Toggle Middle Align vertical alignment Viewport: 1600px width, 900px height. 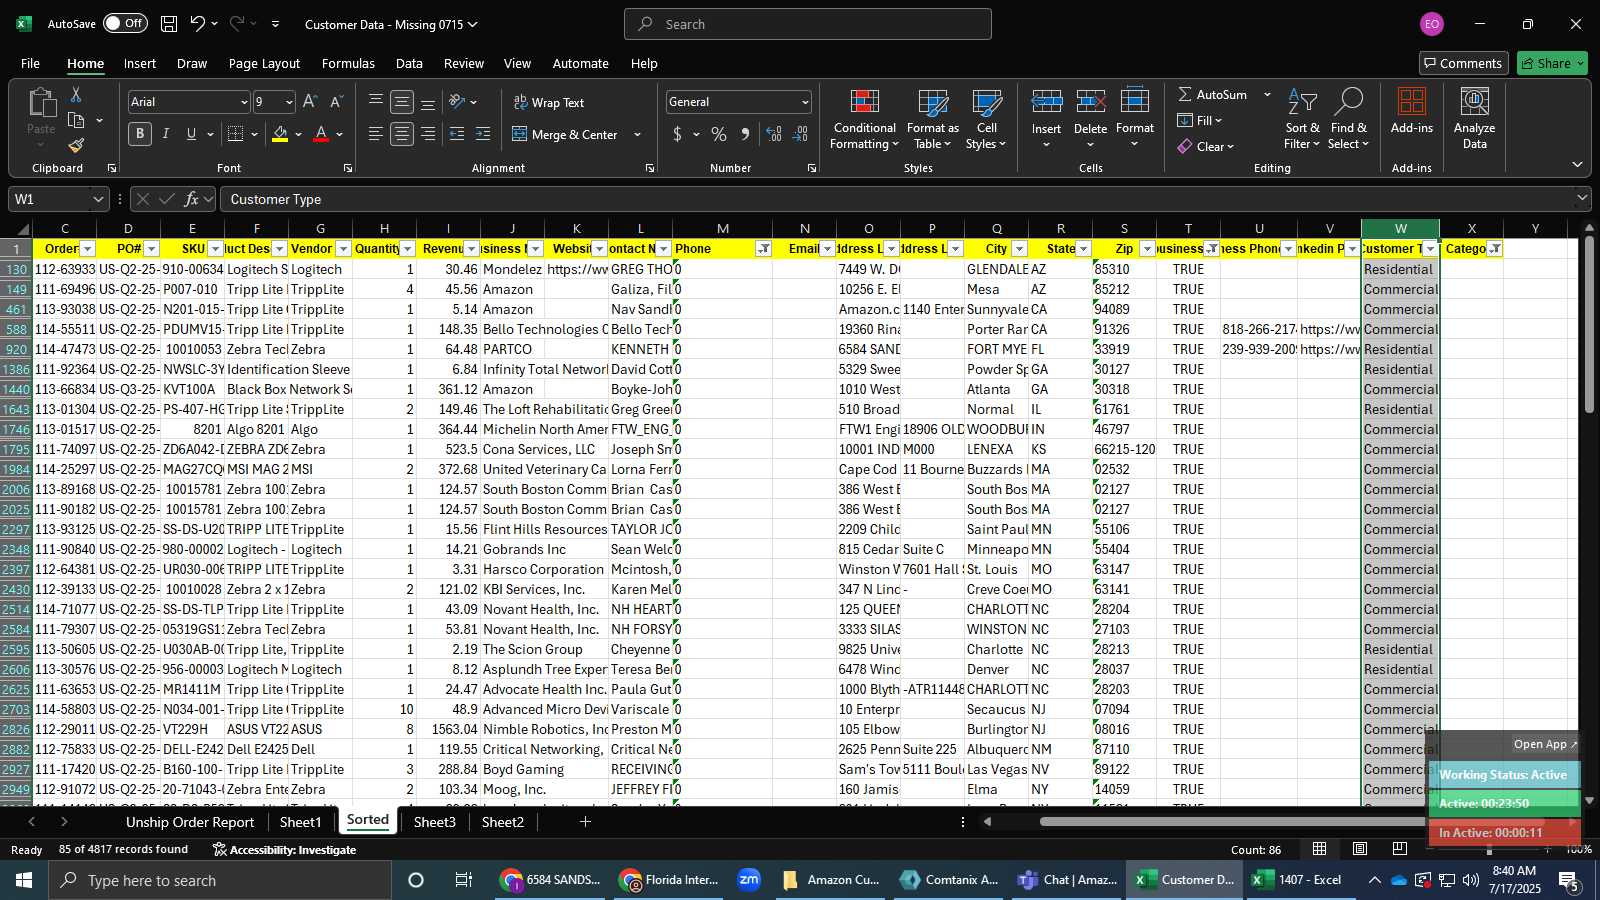(x=401, y=102)
